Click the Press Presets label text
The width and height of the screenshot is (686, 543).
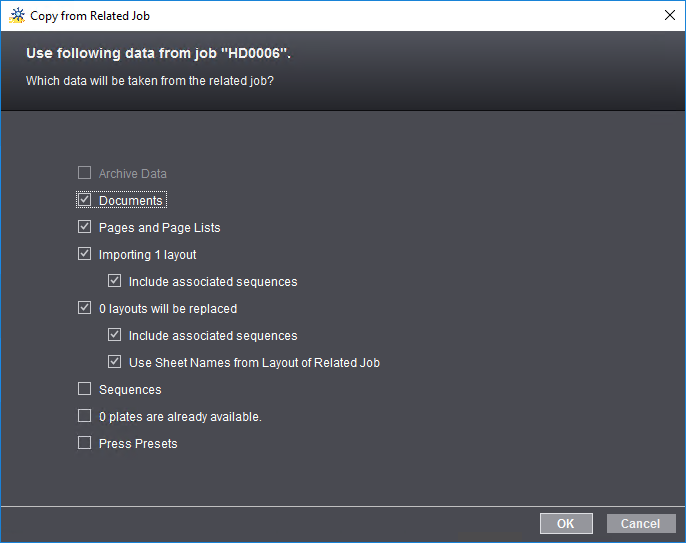[138, 443]
